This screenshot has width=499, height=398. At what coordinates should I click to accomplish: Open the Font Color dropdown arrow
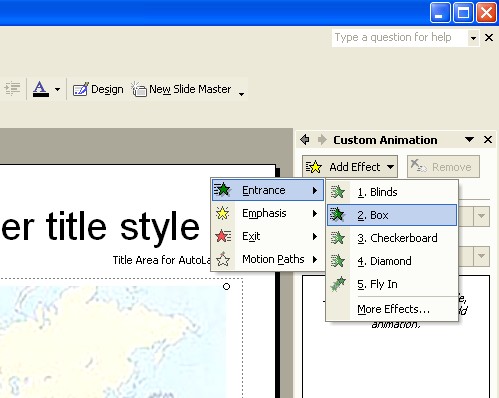tap(57, 89)
